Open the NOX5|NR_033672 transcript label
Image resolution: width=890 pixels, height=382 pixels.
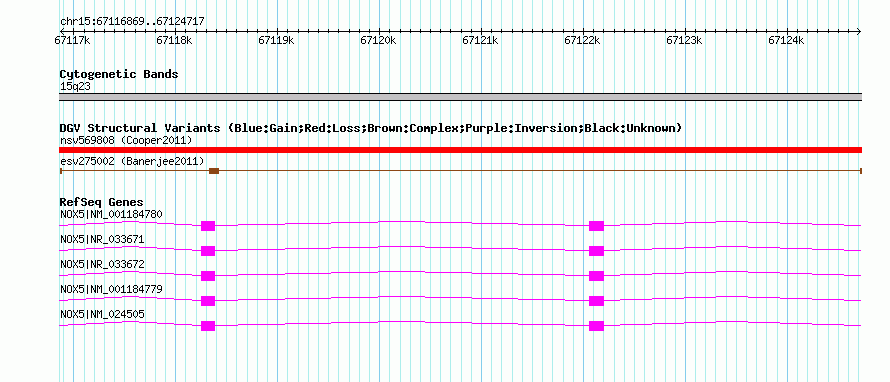point(102,265)
